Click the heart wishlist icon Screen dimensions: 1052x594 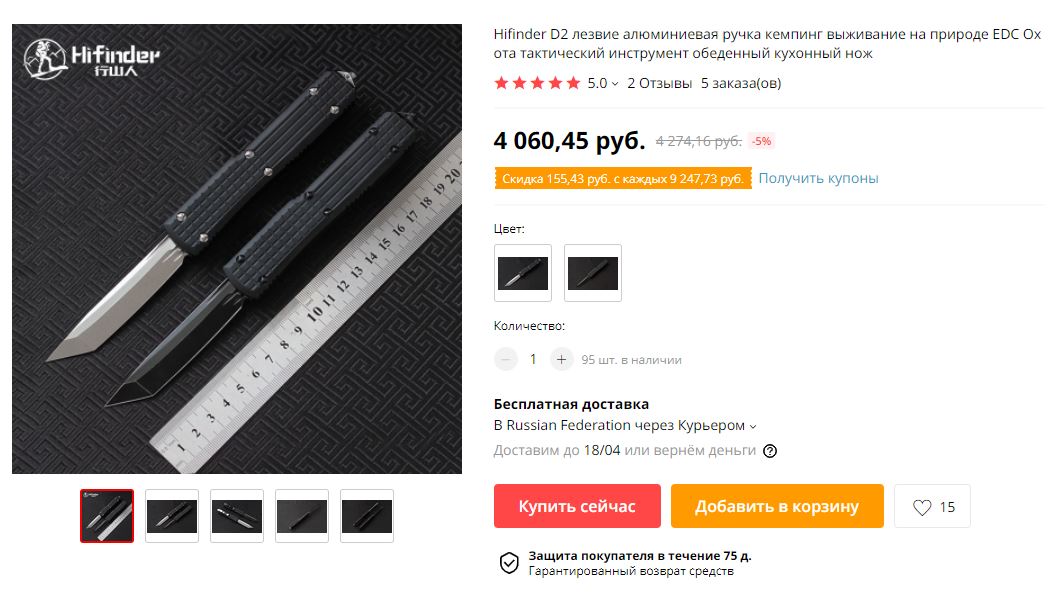click(x=922, y=507)
